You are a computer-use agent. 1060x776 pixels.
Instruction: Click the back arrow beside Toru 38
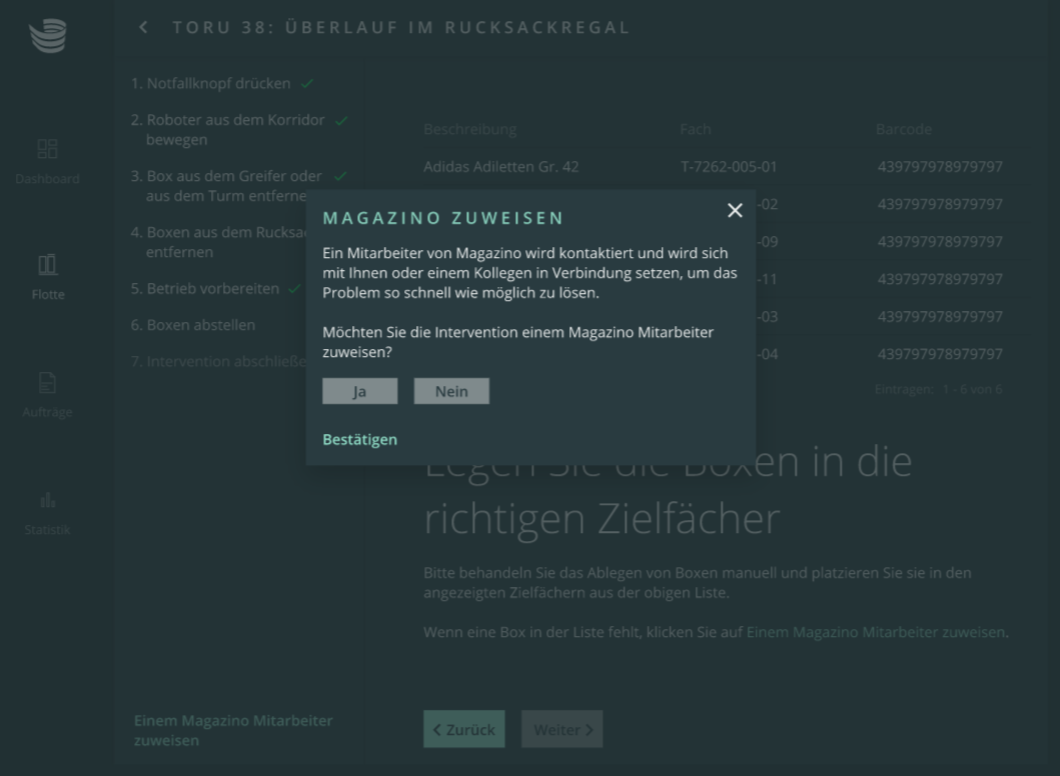(144, 27)
